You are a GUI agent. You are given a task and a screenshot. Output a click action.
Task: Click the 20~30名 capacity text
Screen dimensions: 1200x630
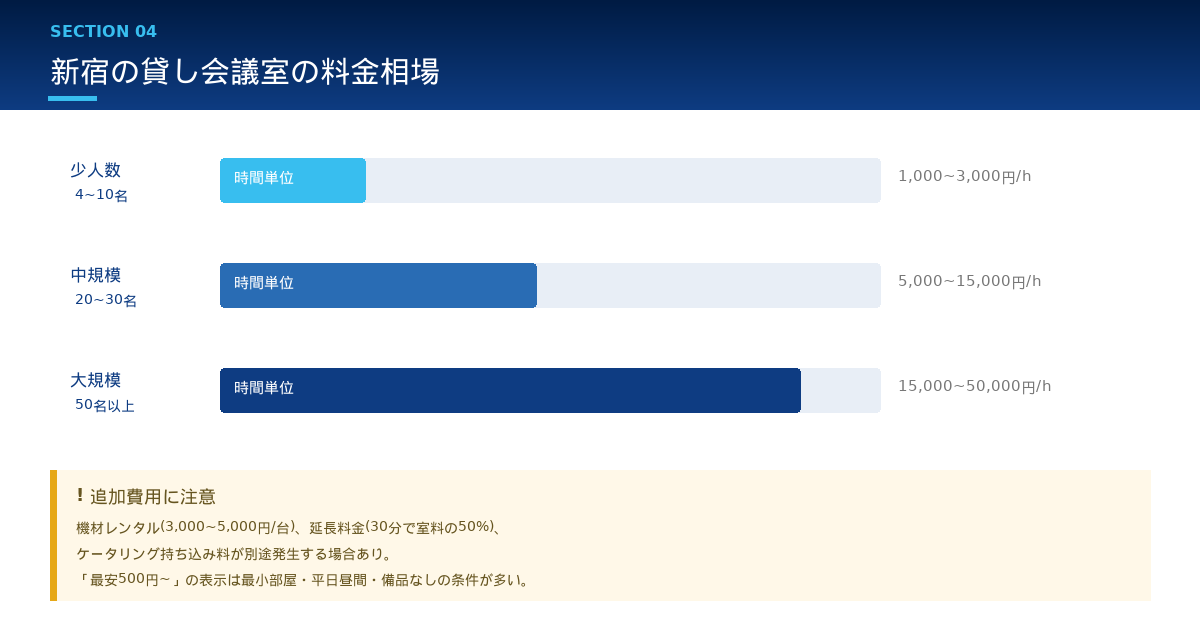point(105,300)
